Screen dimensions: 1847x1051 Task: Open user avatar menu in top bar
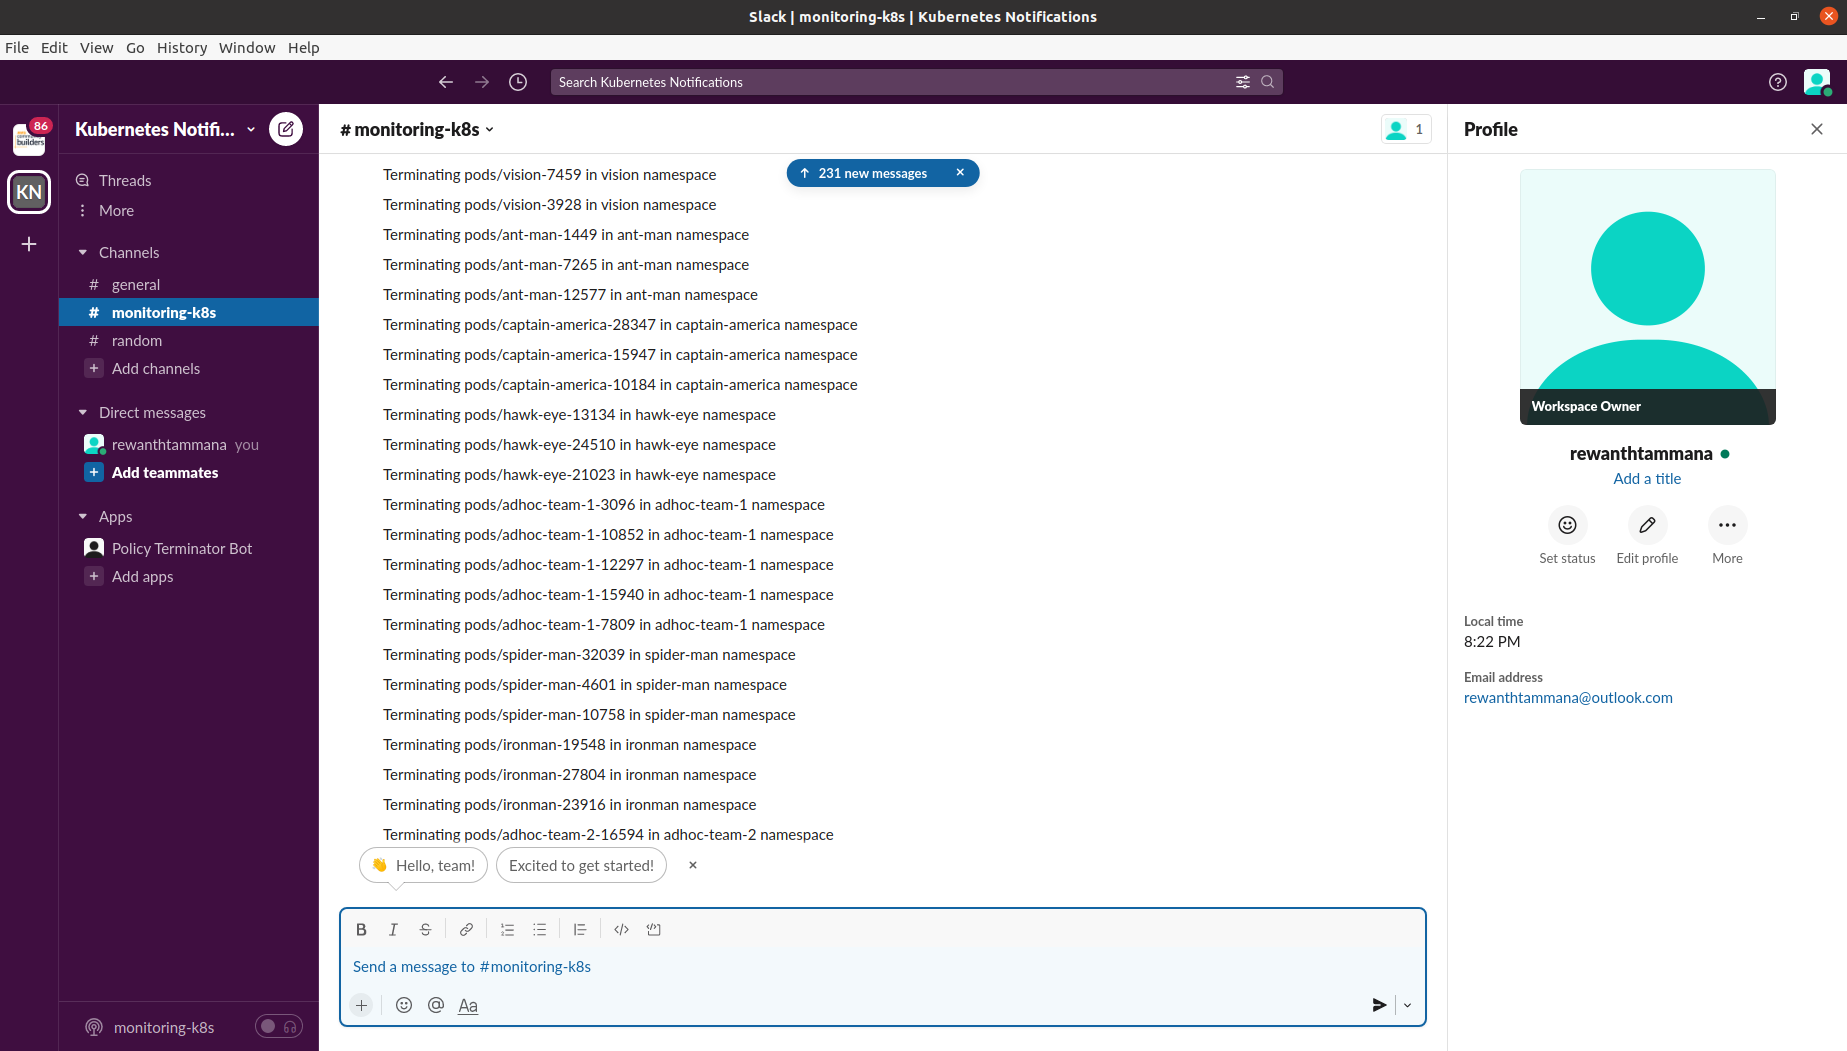coord(1817,82)
